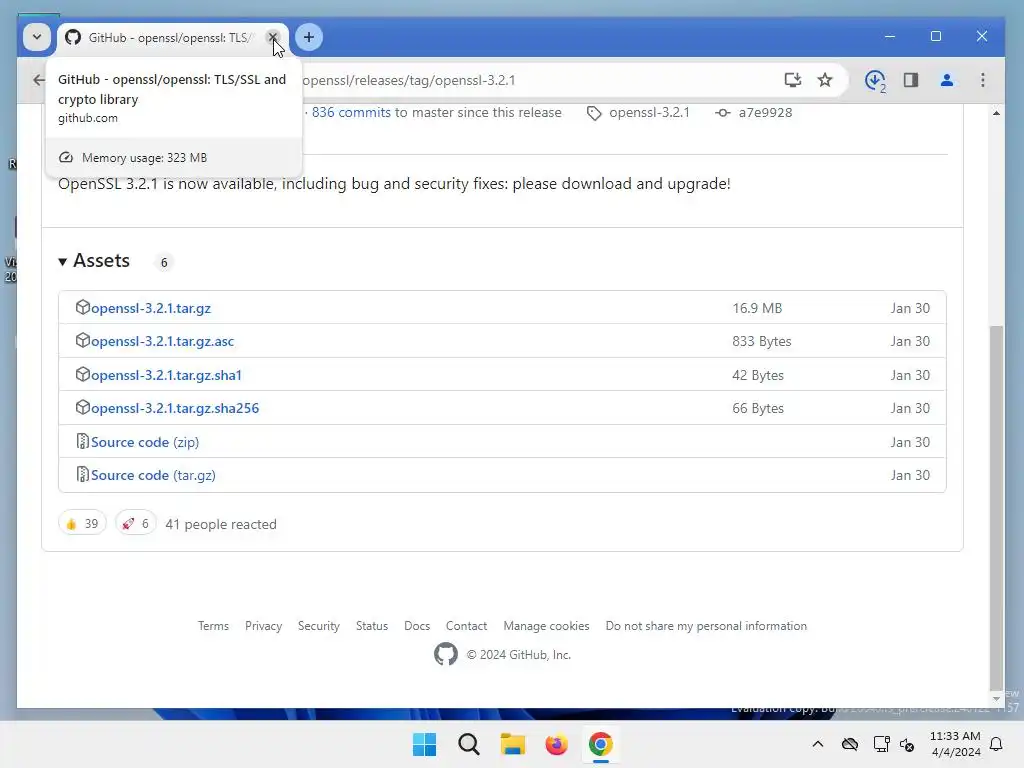This screenshot has height=768, width=1024.
Task: Click the tag icon beside openssl-3.2.1
Action: (594, 113)
